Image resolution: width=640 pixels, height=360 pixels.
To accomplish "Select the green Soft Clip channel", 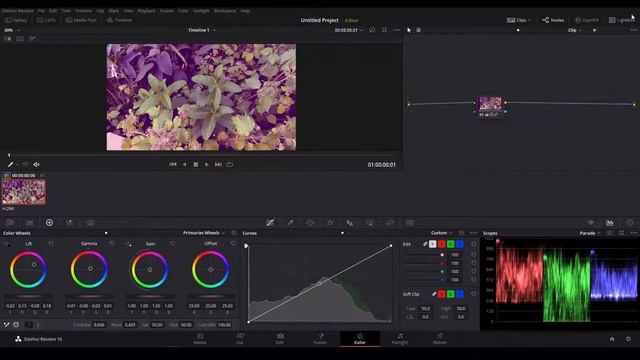I will click(x=451, y=294).
